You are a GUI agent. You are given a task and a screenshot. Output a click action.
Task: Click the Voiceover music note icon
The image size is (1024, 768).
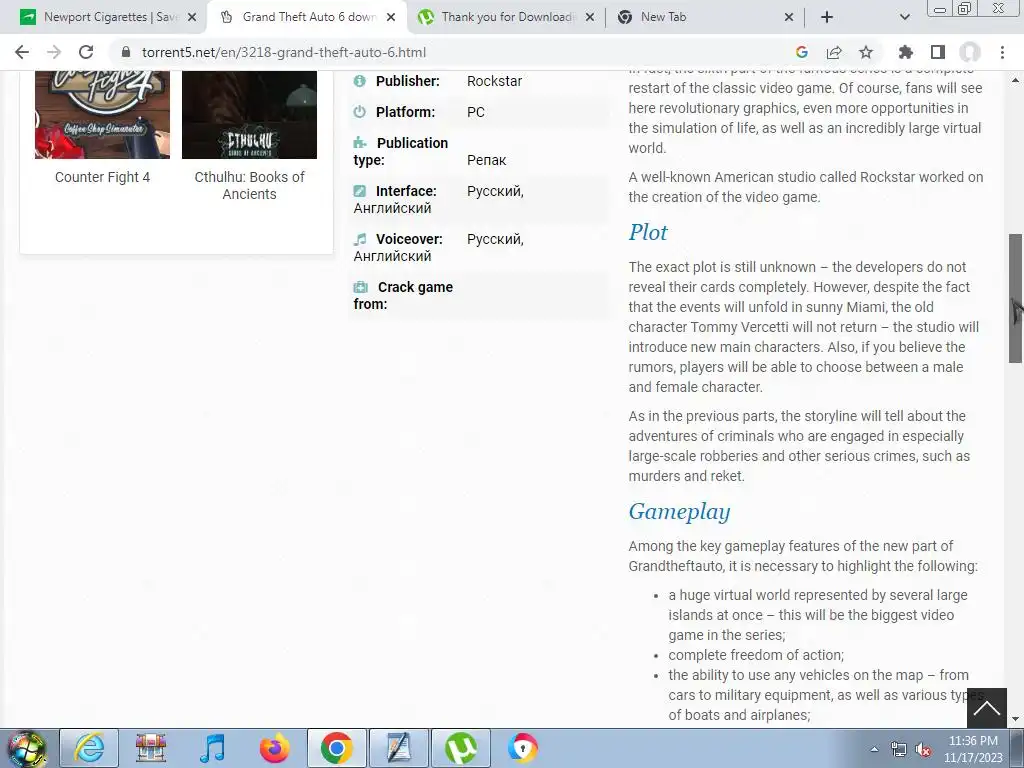(359, 239)
